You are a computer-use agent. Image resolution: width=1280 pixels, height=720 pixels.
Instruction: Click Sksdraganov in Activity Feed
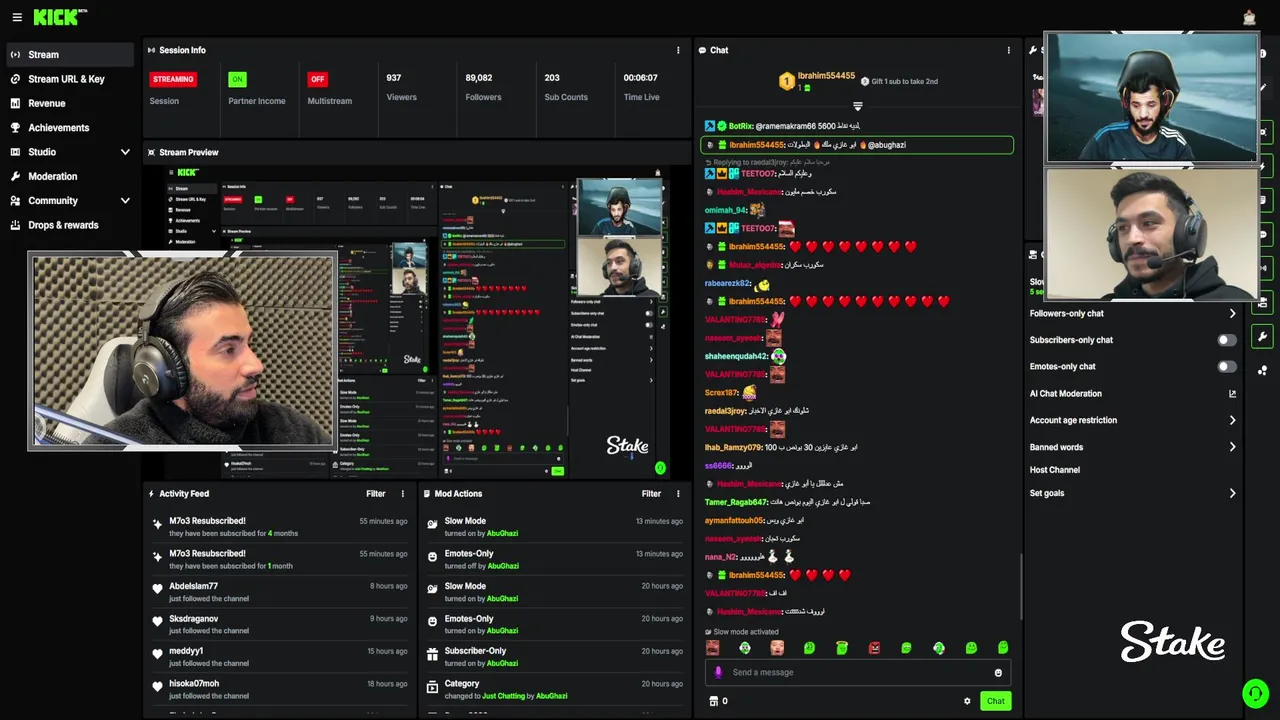tap(193, 619)
